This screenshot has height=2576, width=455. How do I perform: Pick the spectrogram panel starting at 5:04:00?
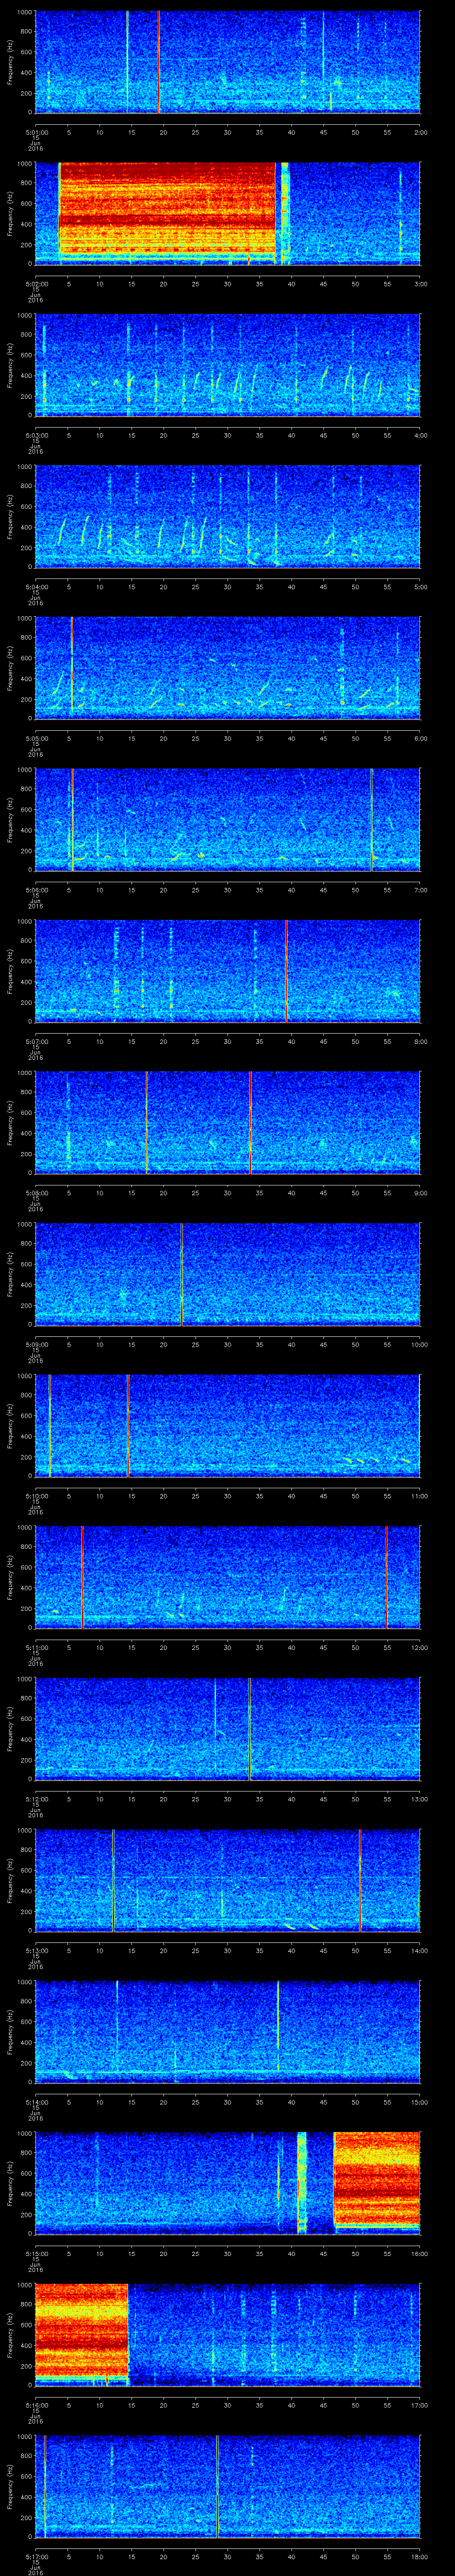click(227, 516)
